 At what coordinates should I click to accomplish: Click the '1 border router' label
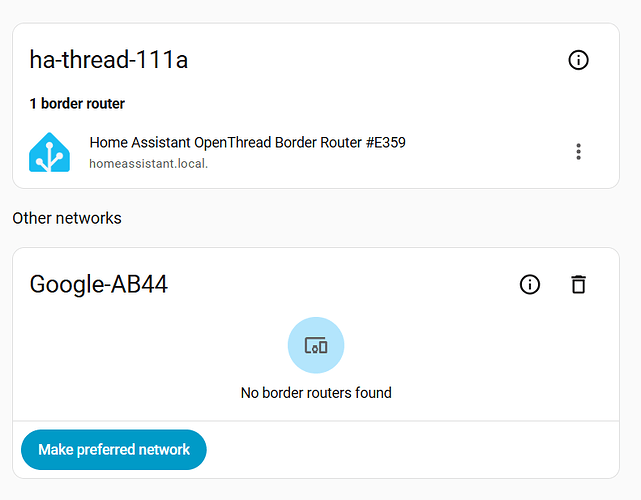(x=77, y=103)
